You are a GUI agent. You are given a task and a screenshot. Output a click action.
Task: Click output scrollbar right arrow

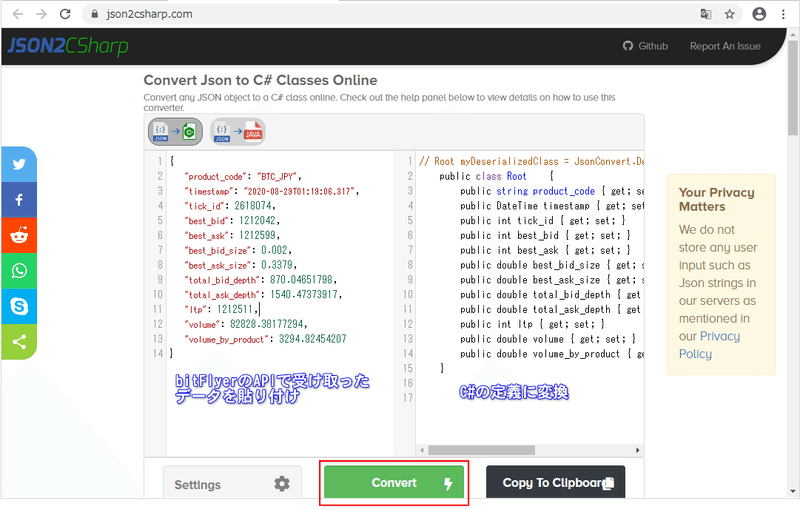coord(637,450)
